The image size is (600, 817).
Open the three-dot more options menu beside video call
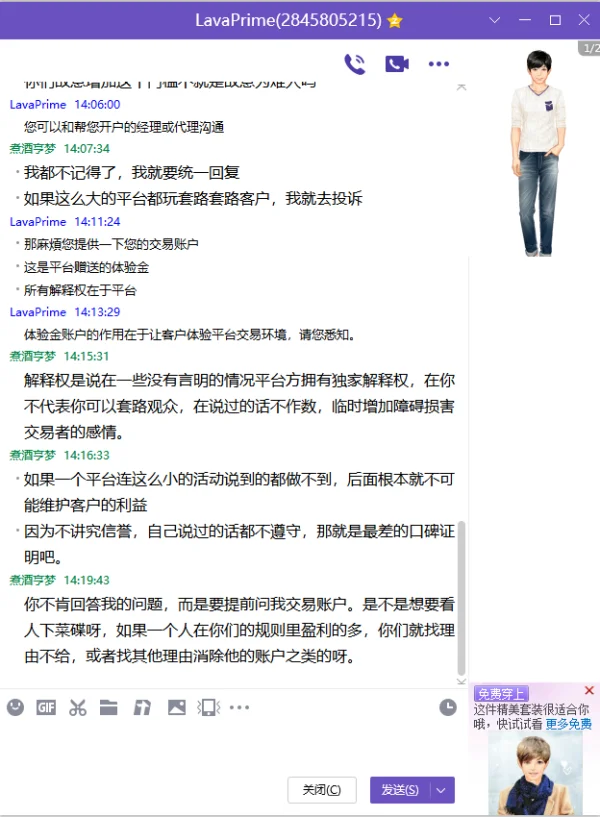(x=439, y=64)
